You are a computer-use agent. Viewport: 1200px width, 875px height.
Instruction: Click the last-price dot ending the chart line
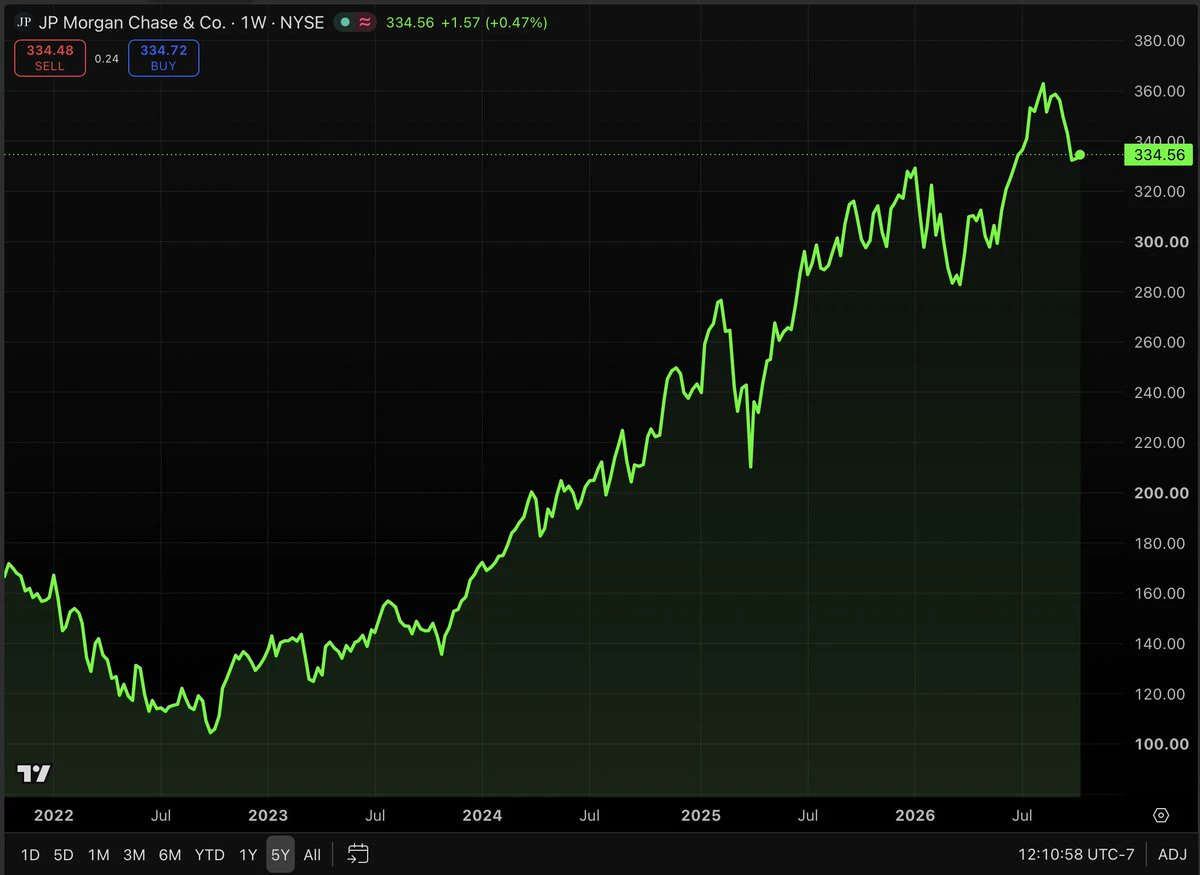click(1079, 155)
